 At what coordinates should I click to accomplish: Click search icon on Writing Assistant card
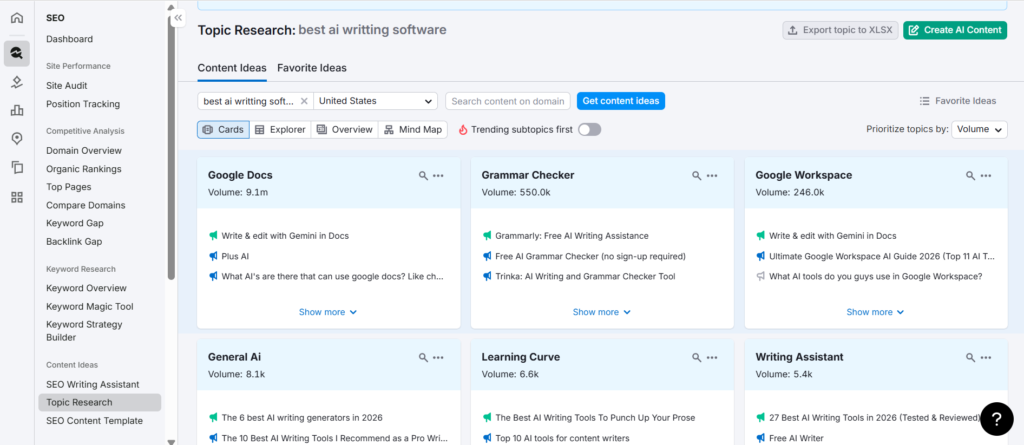tap(970, 357)
